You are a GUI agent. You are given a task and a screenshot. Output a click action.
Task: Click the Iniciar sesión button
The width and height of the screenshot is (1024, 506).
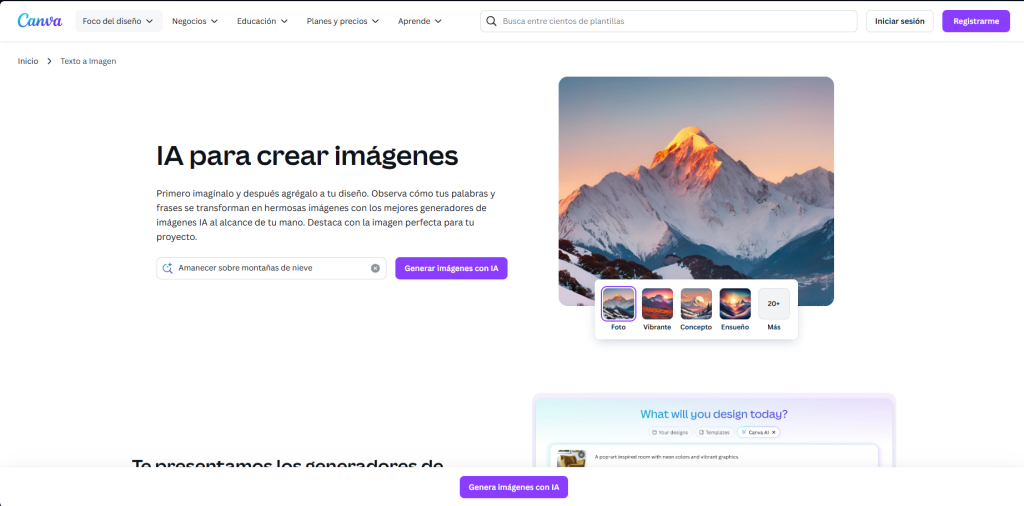899,21
